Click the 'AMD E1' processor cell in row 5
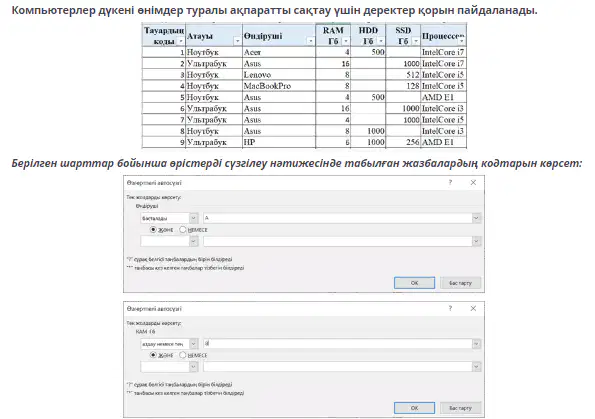595x419 pixels. coord(443,97)
